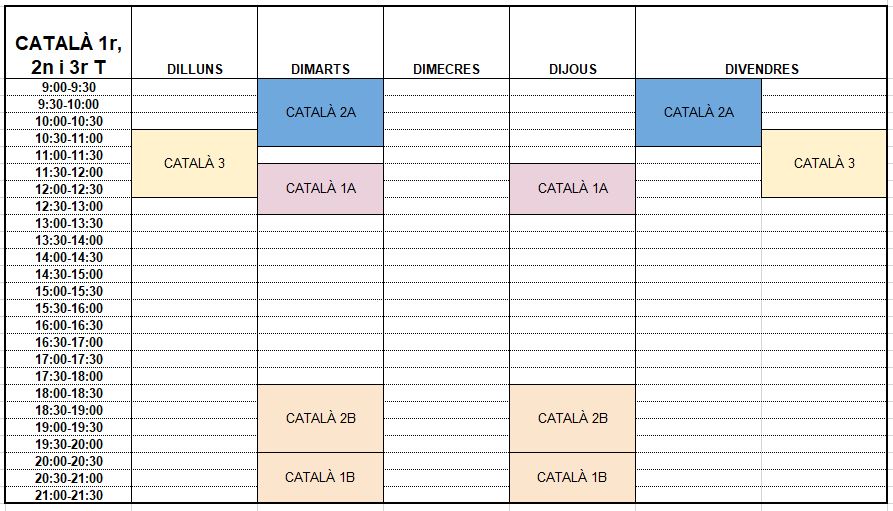Image resolution: width=893 pixels, height=511 pixels.
Task: Select the blue CATALÀ 2A block on Divendres
Action: coord(699,113)
